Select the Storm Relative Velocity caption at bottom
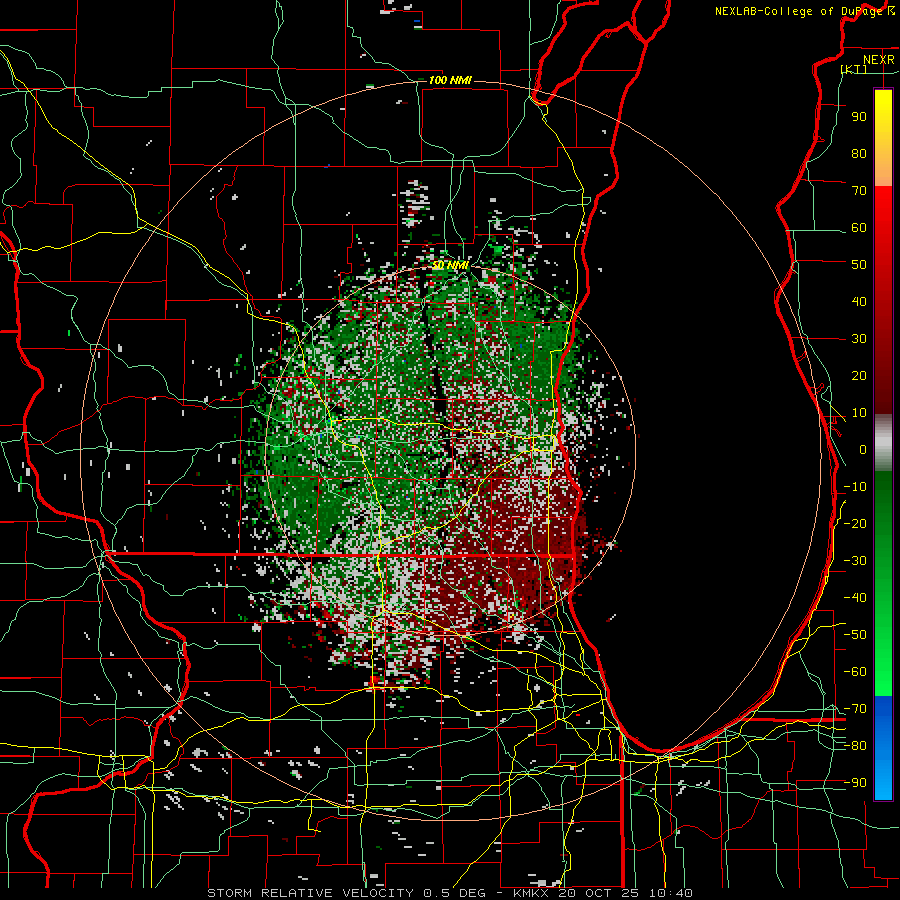 point(450,893)
